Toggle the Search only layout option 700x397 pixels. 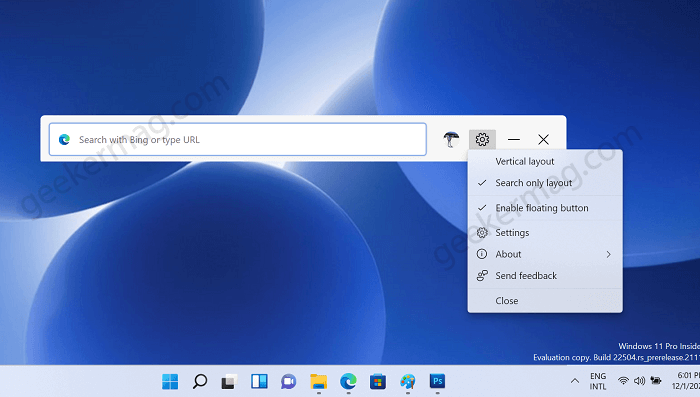click(x=545, y=183)
